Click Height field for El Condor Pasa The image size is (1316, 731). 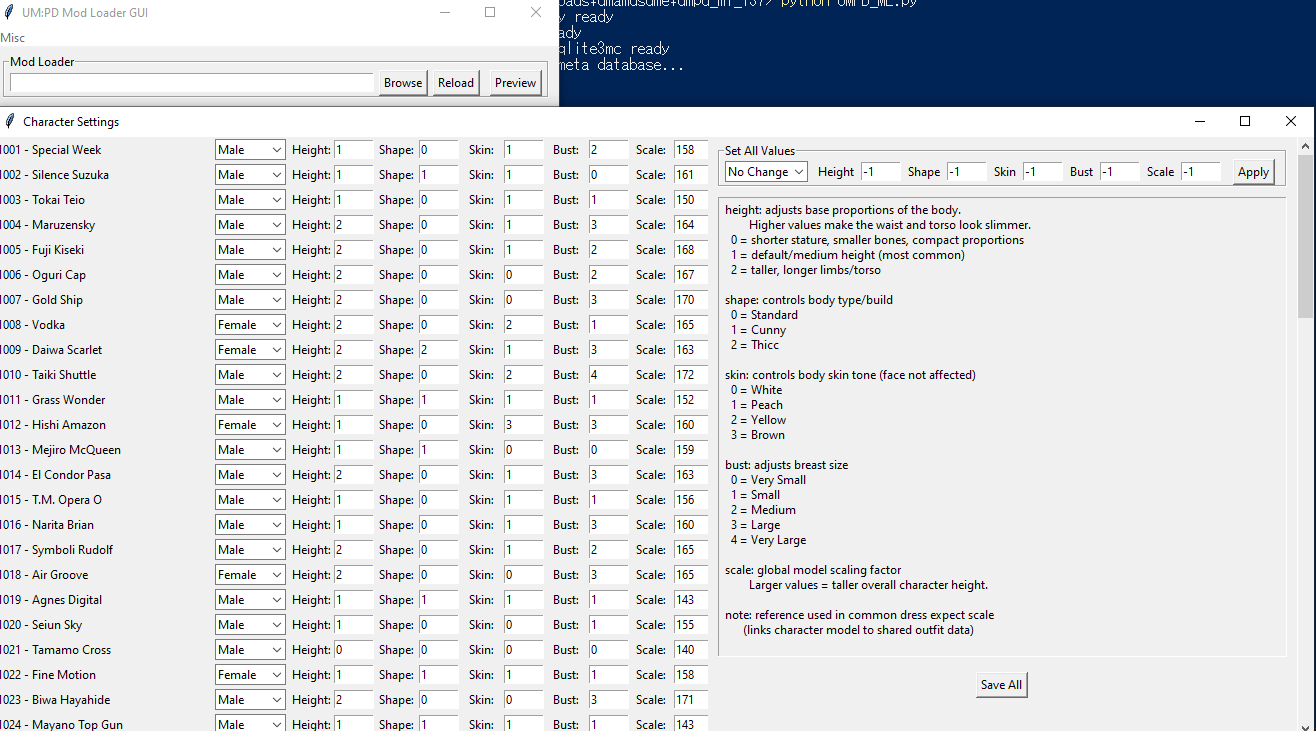[x=353, y=475]
